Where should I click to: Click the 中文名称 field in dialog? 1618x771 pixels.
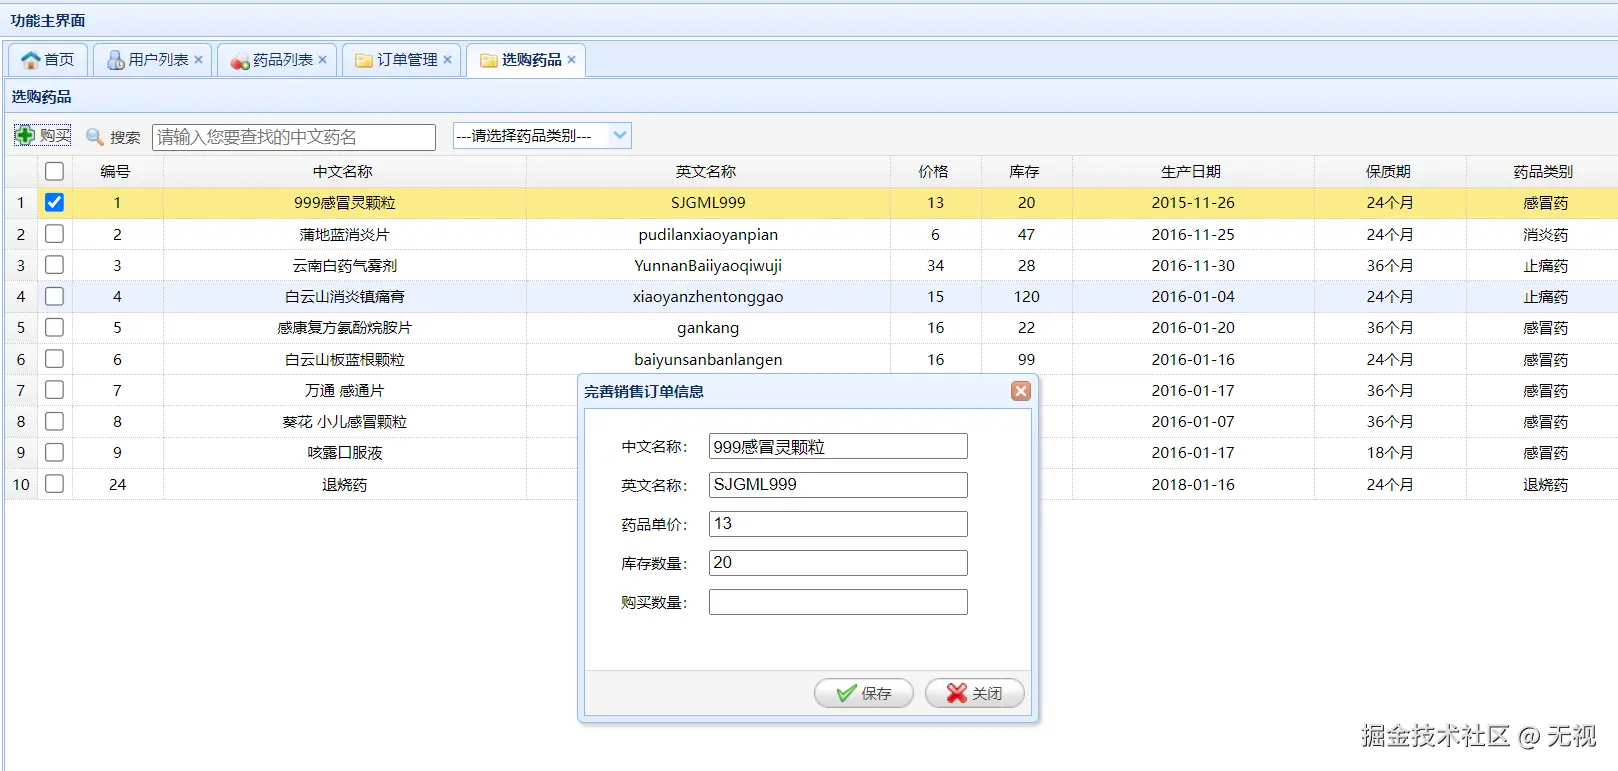838,446
